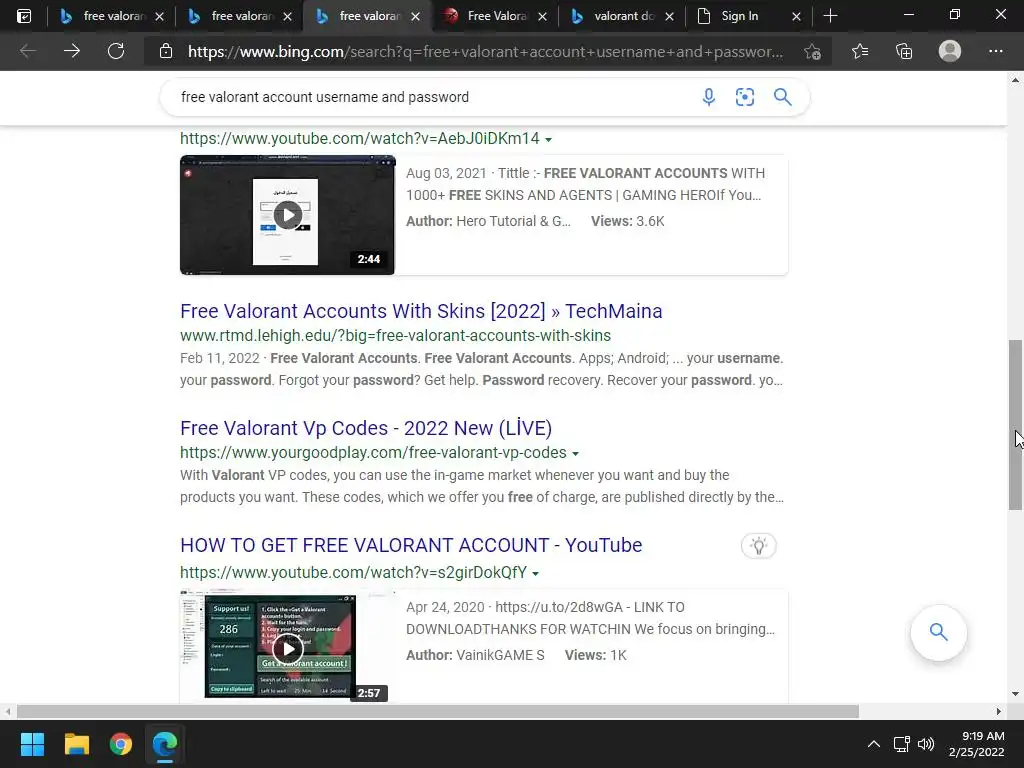The image size is (1024, 768).
Task: Play the 2:44 video thumbnail
Action: (288, 215)
